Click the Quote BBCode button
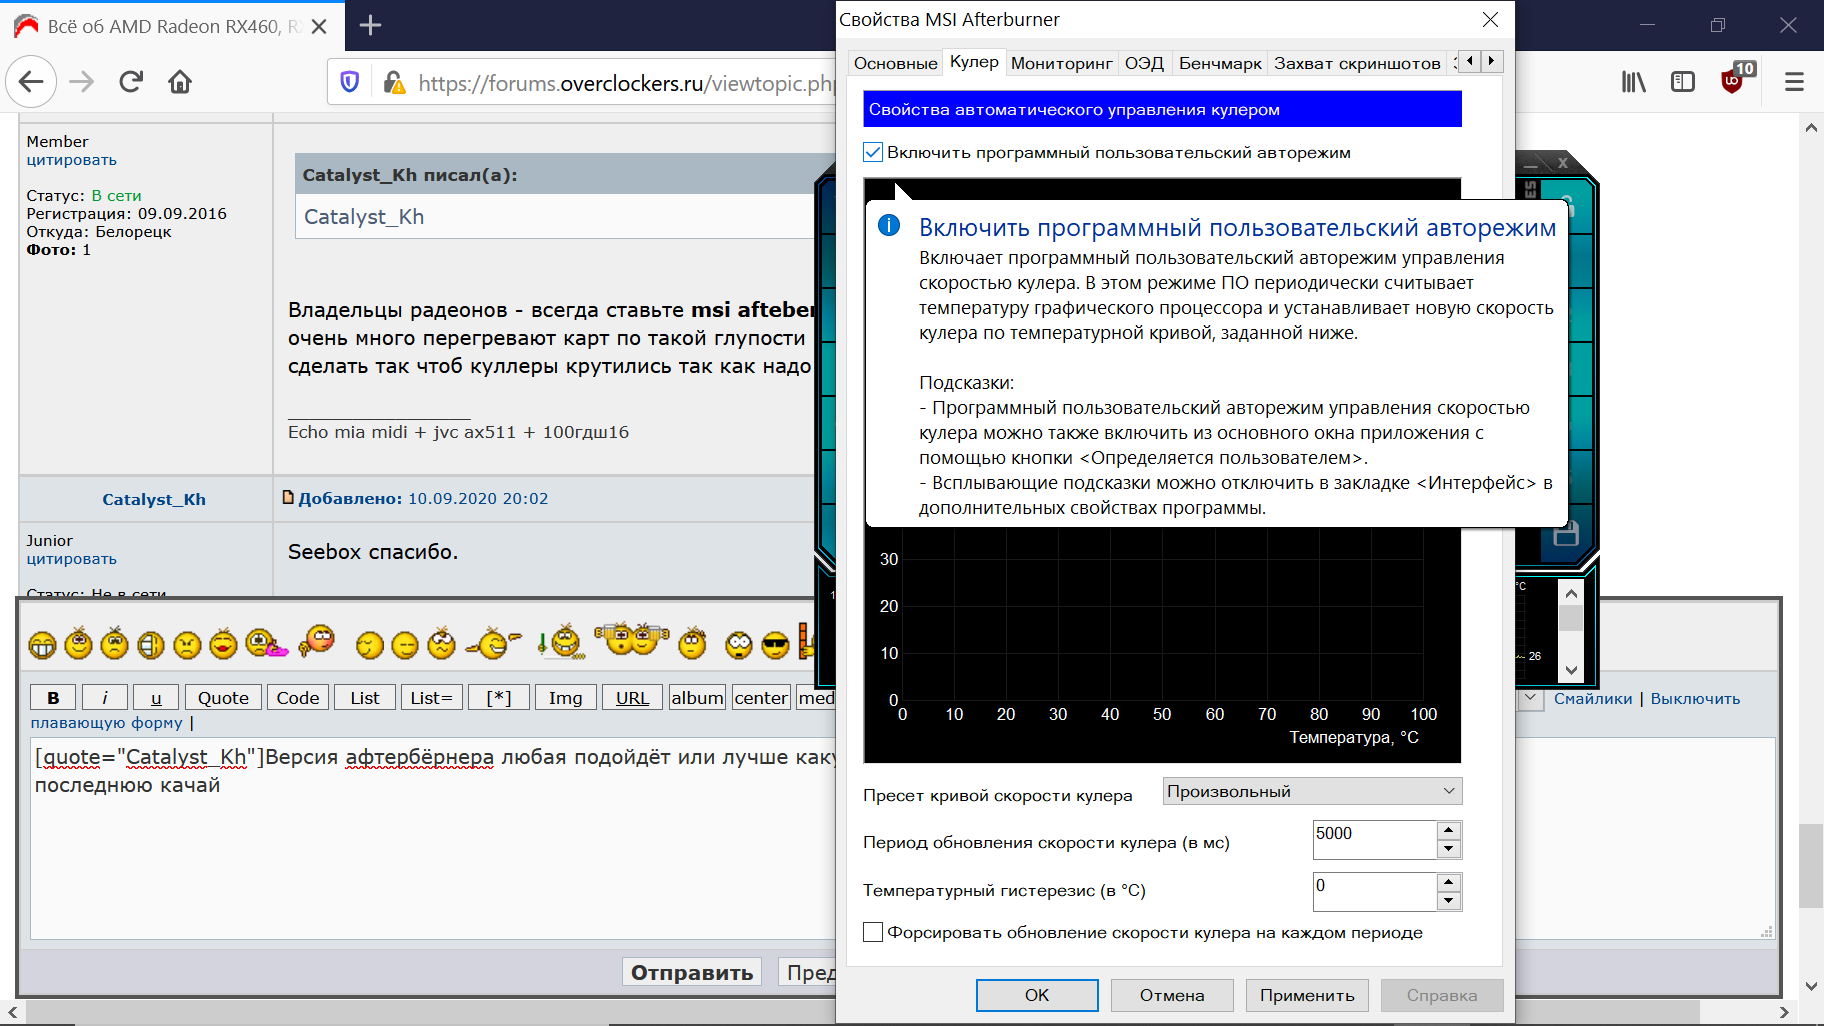Viewport: 1824px width, 1026px height. tap(223, 698)
